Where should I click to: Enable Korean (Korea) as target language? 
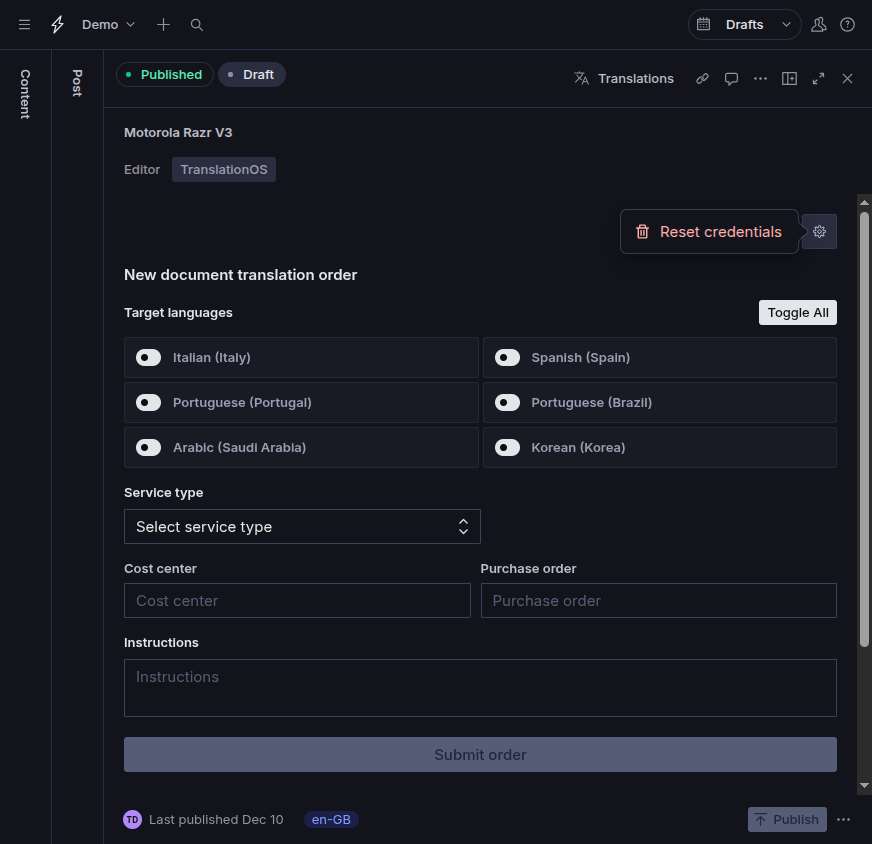(507, 447)
